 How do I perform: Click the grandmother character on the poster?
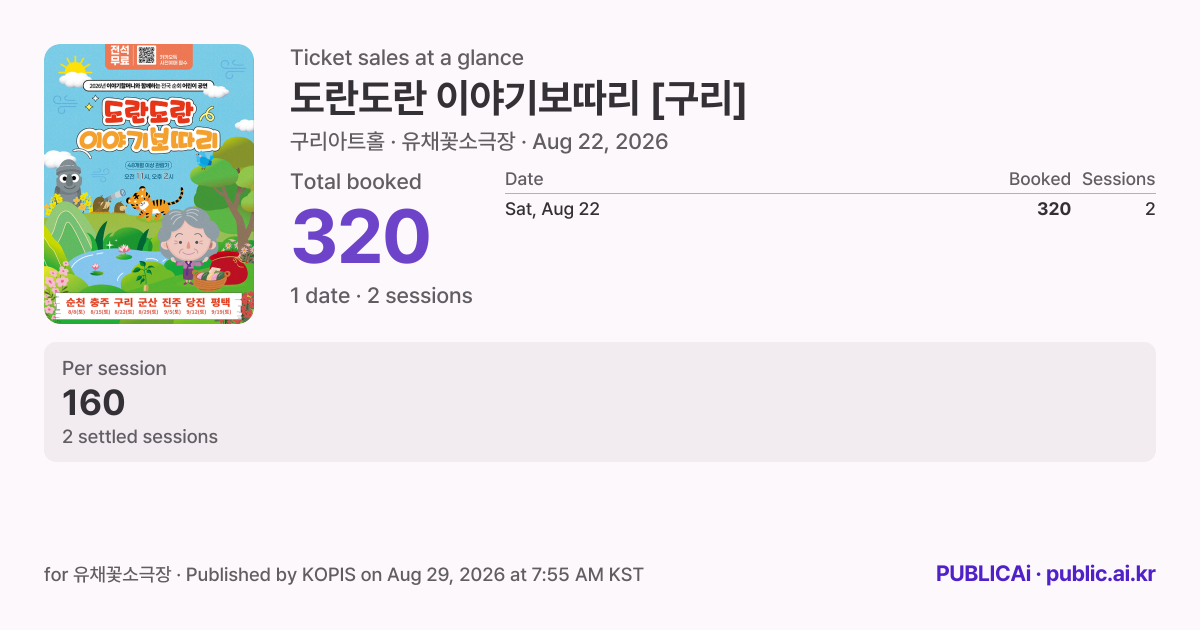coord(187,243)
